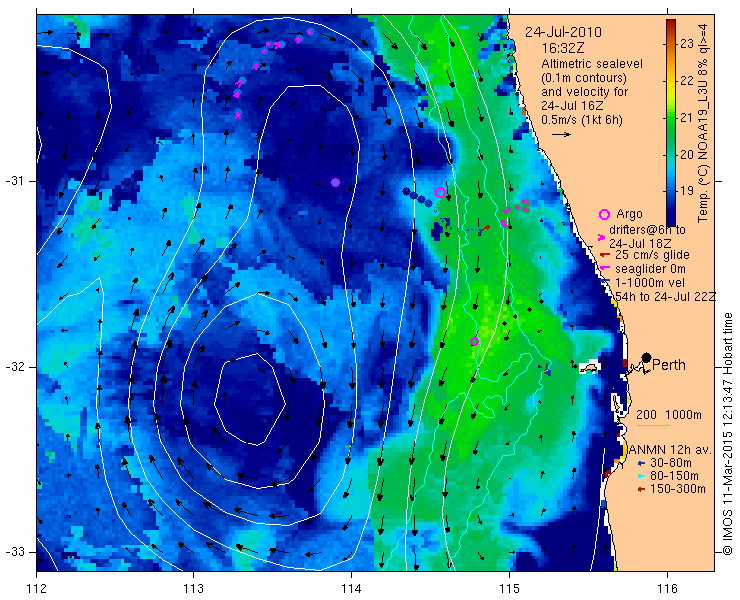Click the Argo float circle near 114.8E, 31.85S
Viewport: 740px width, 600px height.
click(475, 341)
